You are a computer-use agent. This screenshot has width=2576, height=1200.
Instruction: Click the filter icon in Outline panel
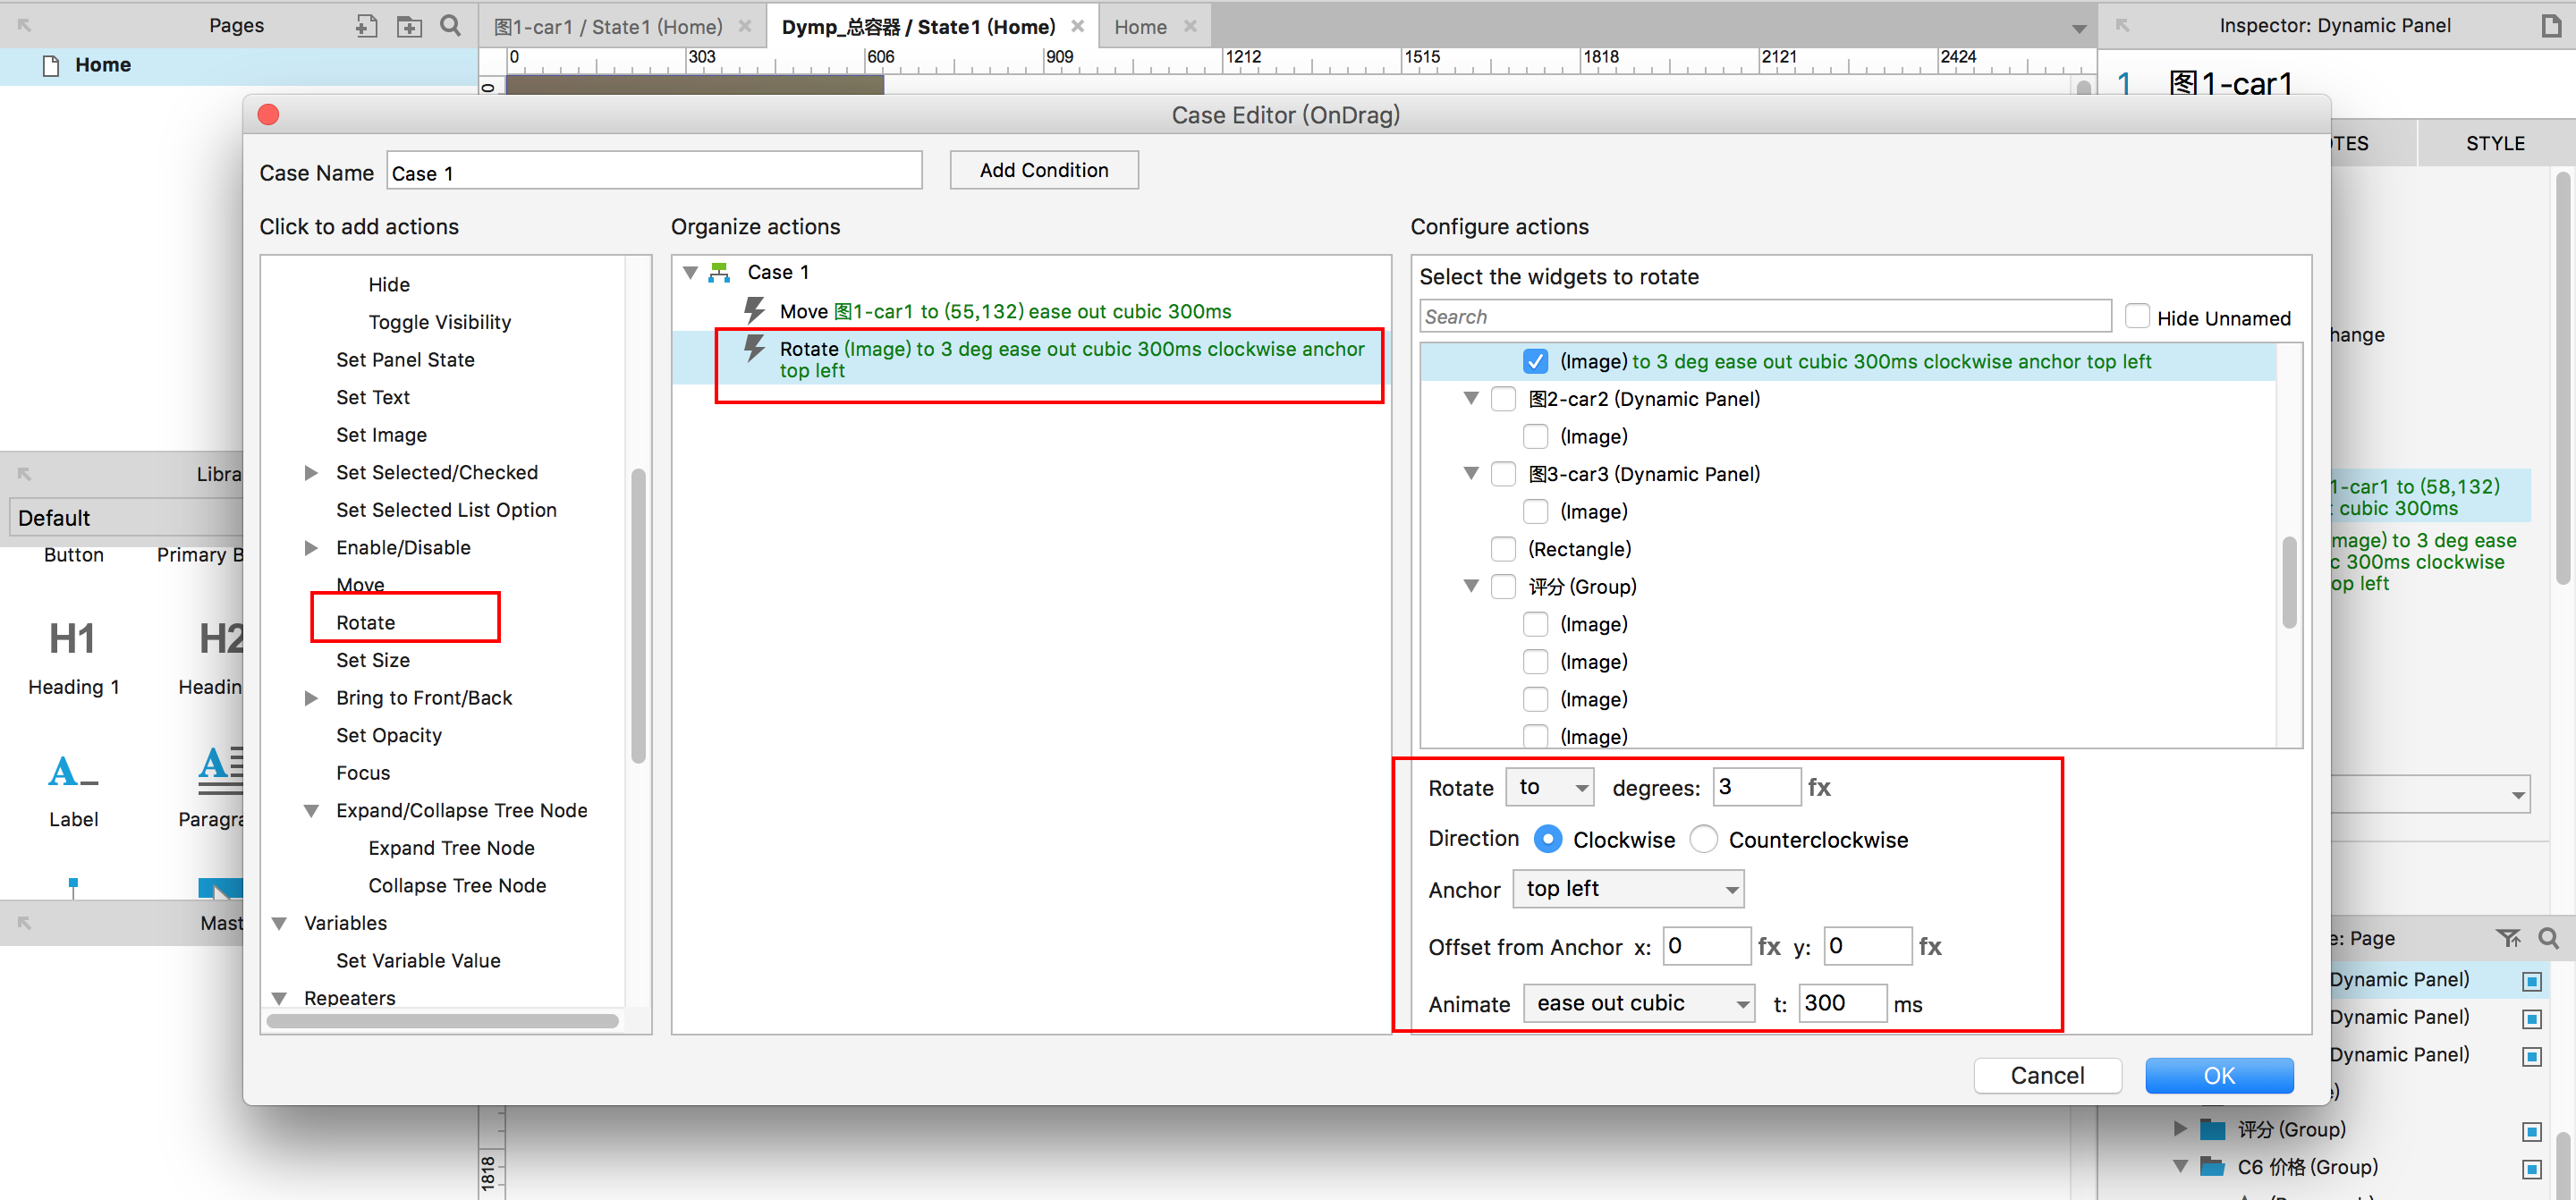pos(2508,938)
